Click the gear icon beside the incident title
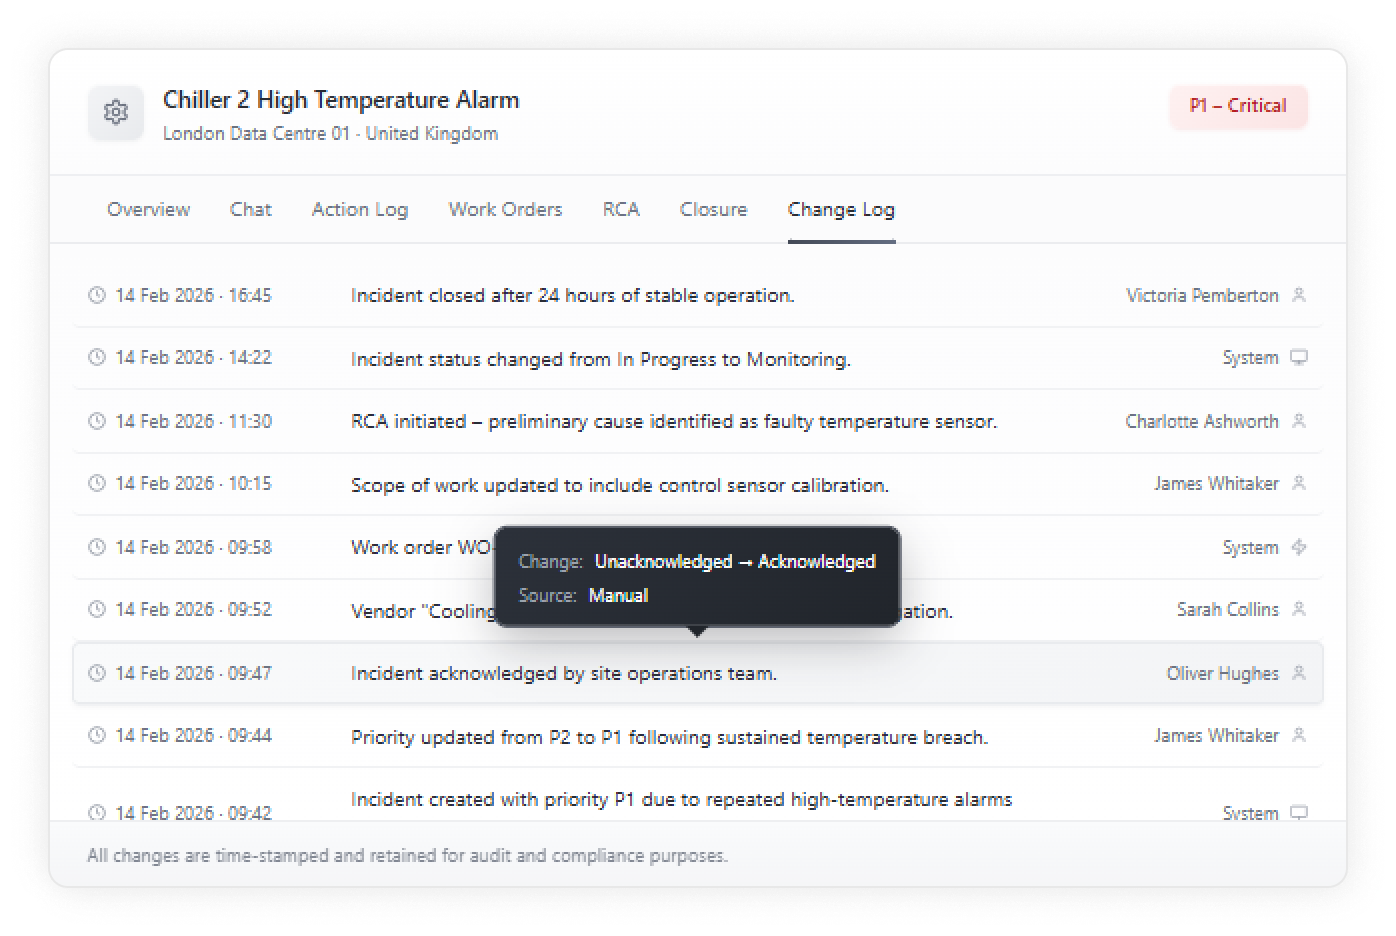Image resolution: width=1396 pixels, height=936 pixels. pyautogui.click(x=116, y=112)
